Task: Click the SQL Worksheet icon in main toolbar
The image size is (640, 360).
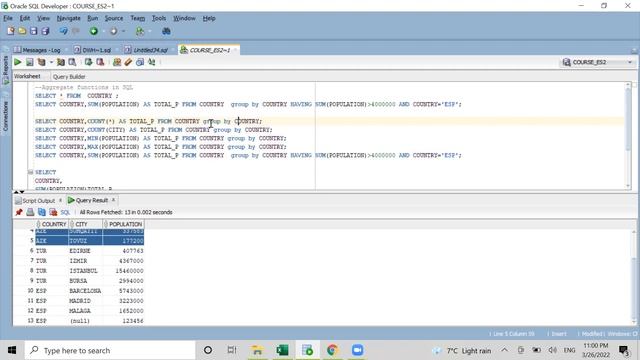Action: (140, 31)
